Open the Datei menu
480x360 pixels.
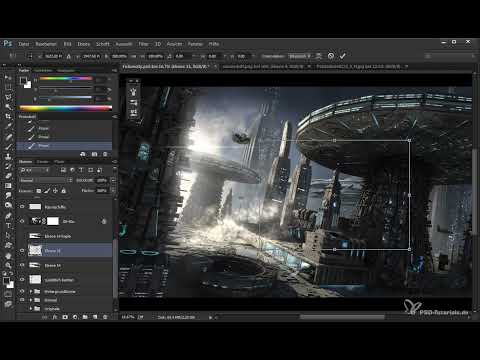(24, 44)
